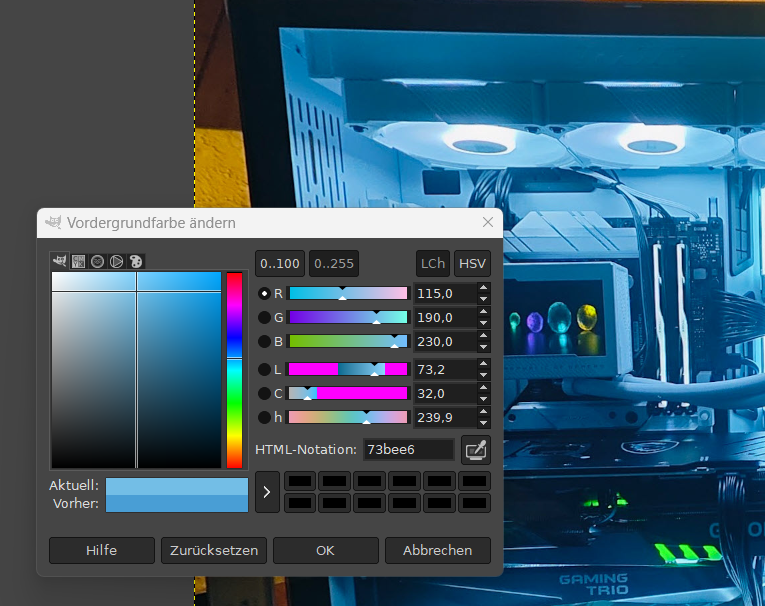Decrease the R value with down arrow
This screenshot has height=606, width=765.
(483, 299)
